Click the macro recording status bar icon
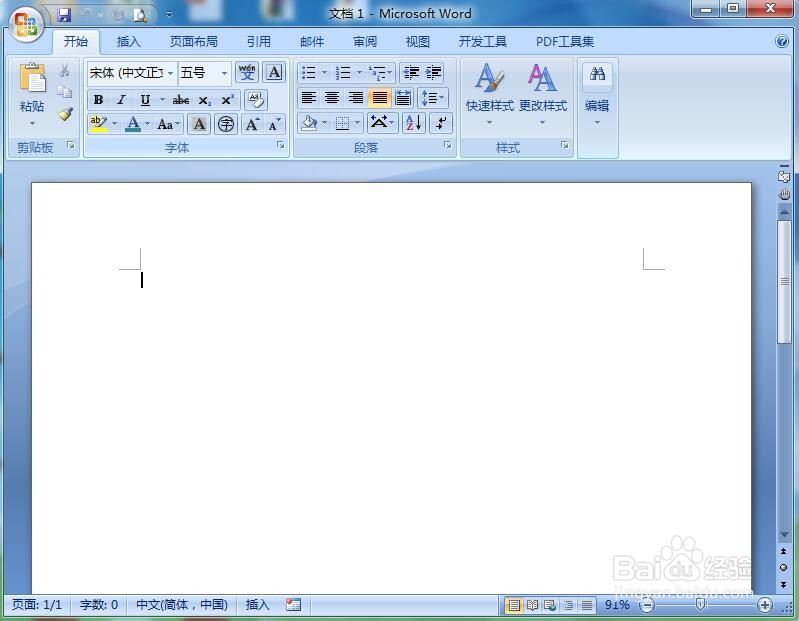This screenshot has height=621, width=799. (293, 605)
